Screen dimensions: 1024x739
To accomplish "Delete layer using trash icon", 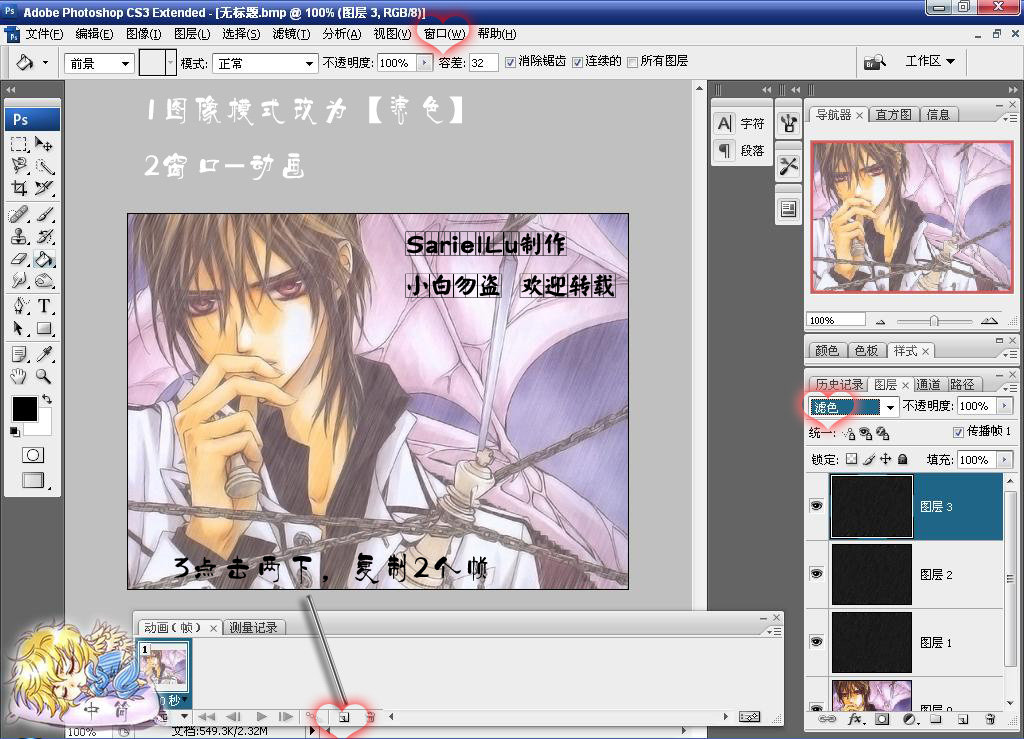I will pyautogui.click(x=990, y=719).
